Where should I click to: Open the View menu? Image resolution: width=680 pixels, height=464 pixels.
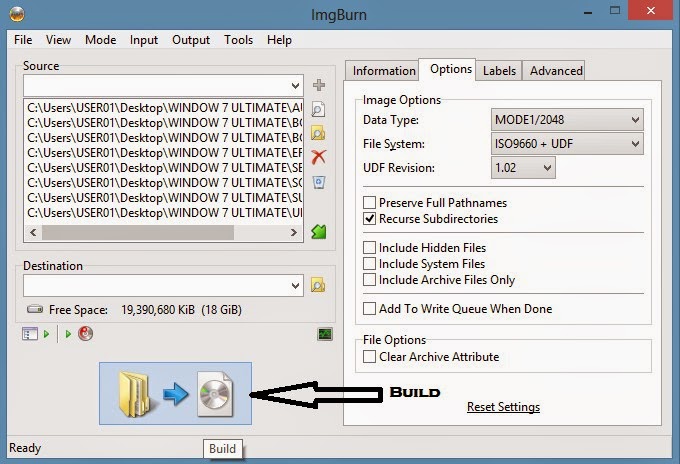pos(58,40)
